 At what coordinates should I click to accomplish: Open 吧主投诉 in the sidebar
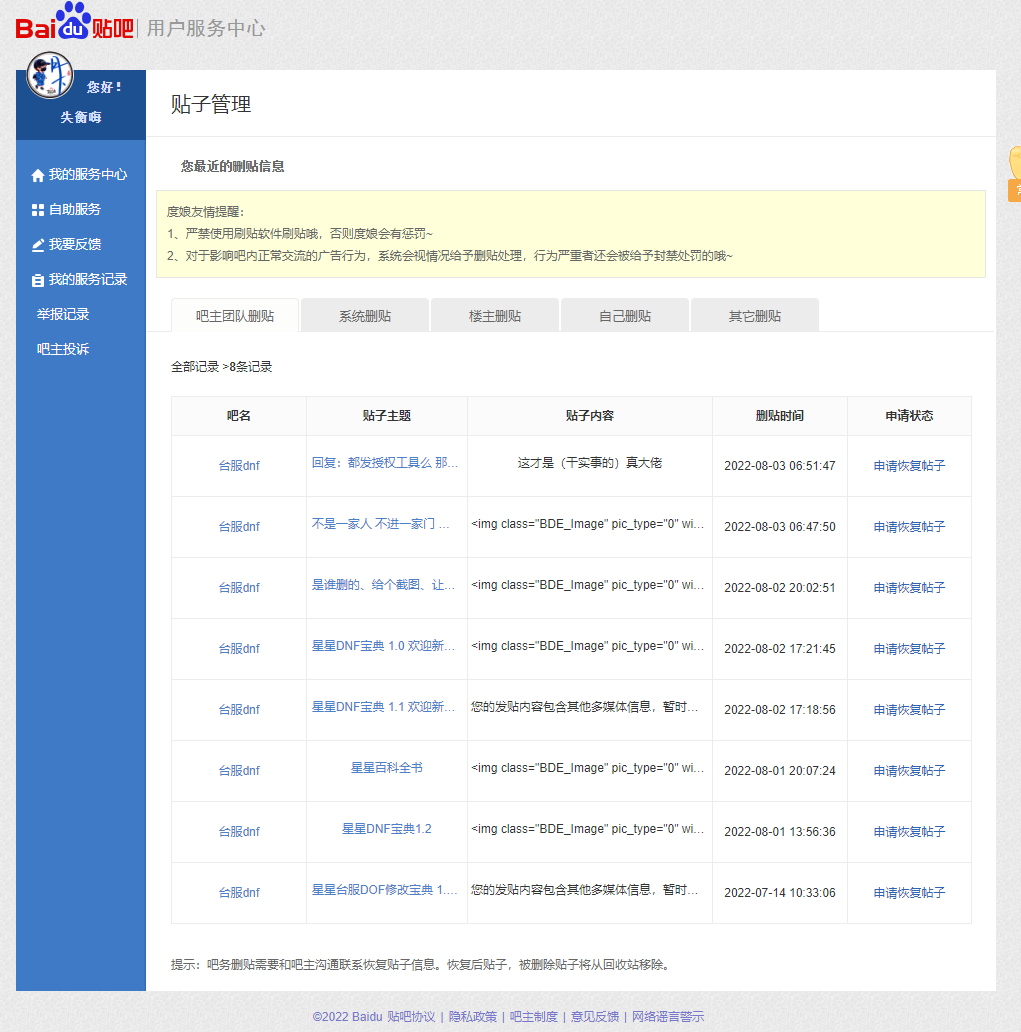pos(63,349)
